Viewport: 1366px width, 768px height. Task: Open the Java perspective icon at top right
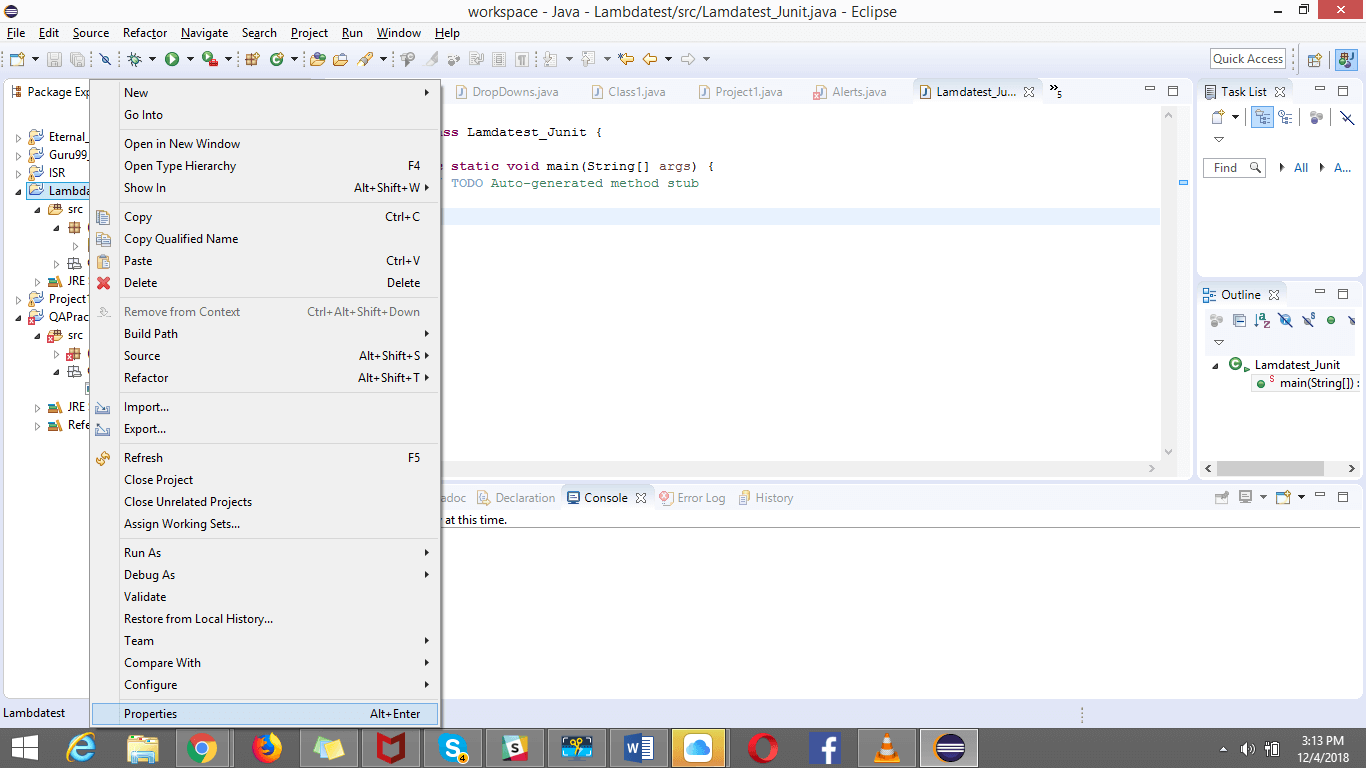point(1344,58)
